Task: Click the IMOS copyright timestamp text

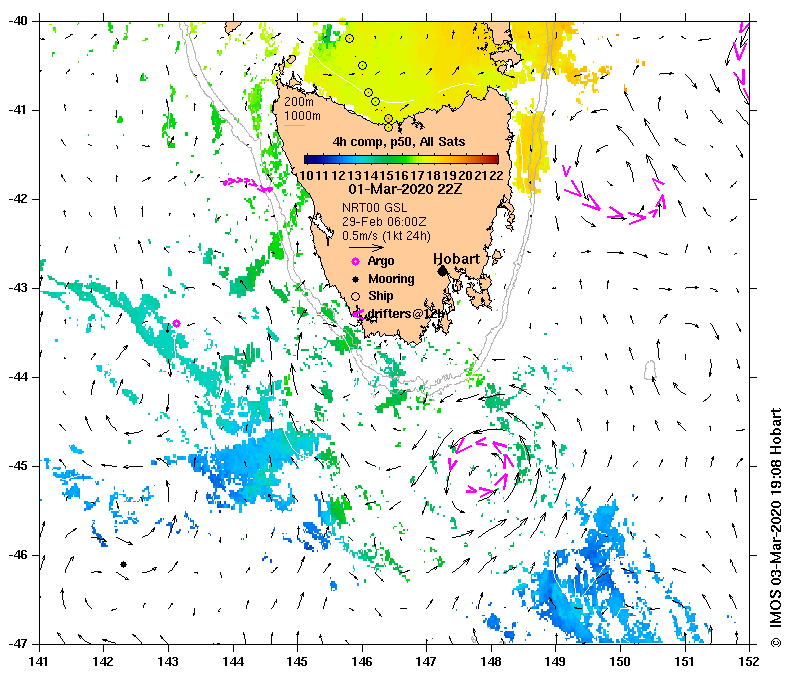Action: [x=776, y=528]
